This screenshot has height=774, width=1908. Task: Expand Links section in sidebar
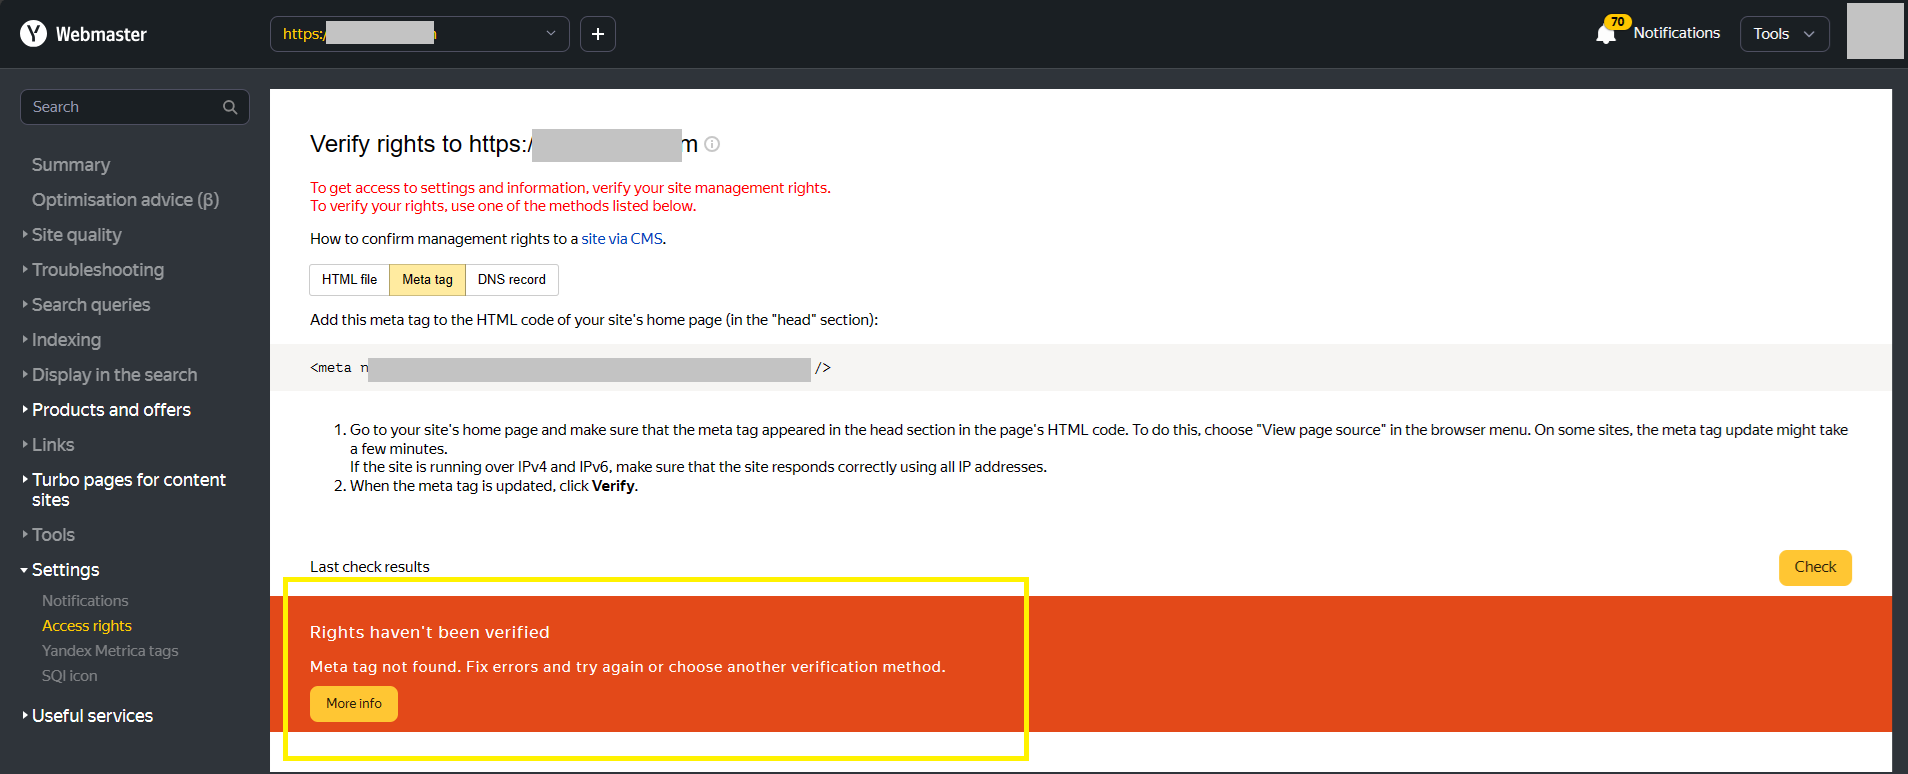pos(52,445)
